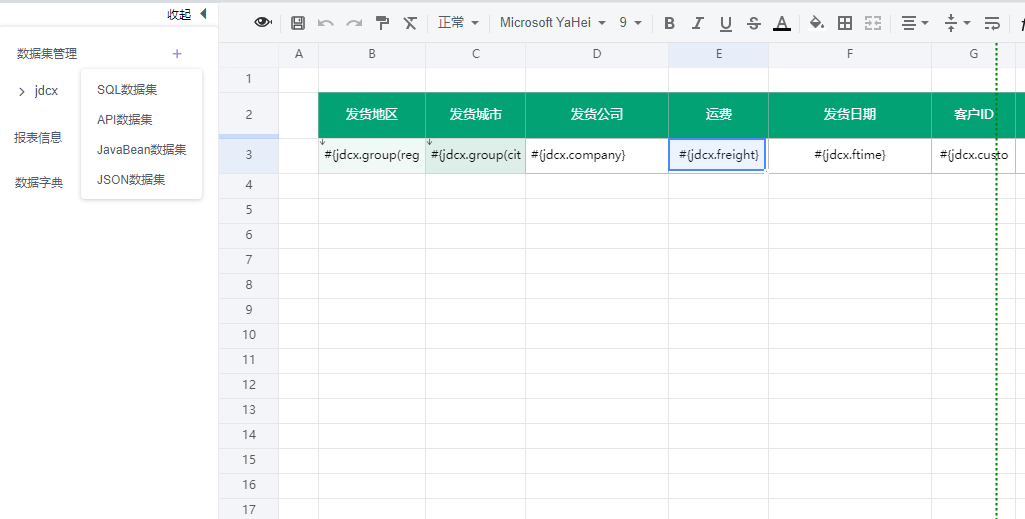Undo the last action
The image size is (1025, 519).
pyautogui.click(x=326, y=23)
